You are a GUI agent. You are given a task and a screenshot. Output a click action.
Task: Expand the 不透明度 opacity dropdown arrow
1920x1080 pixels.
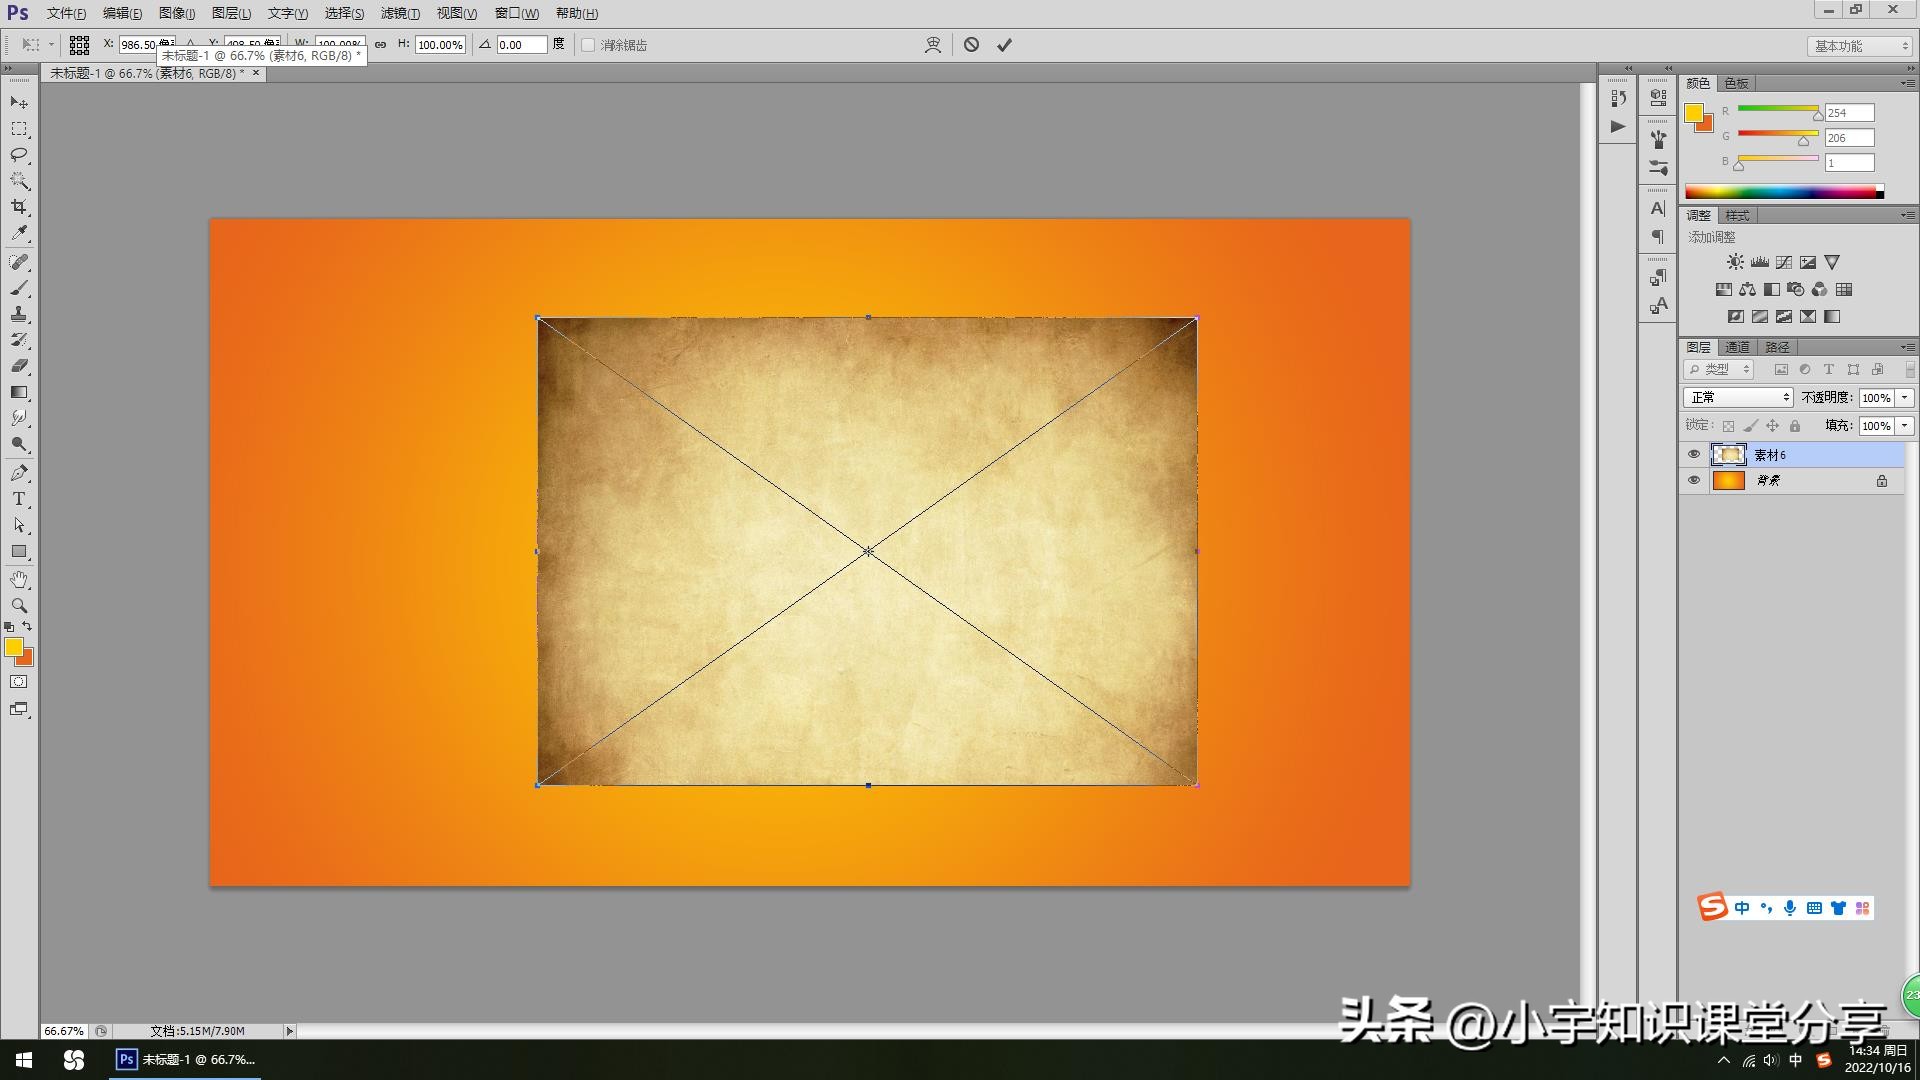coord(1905,398)
